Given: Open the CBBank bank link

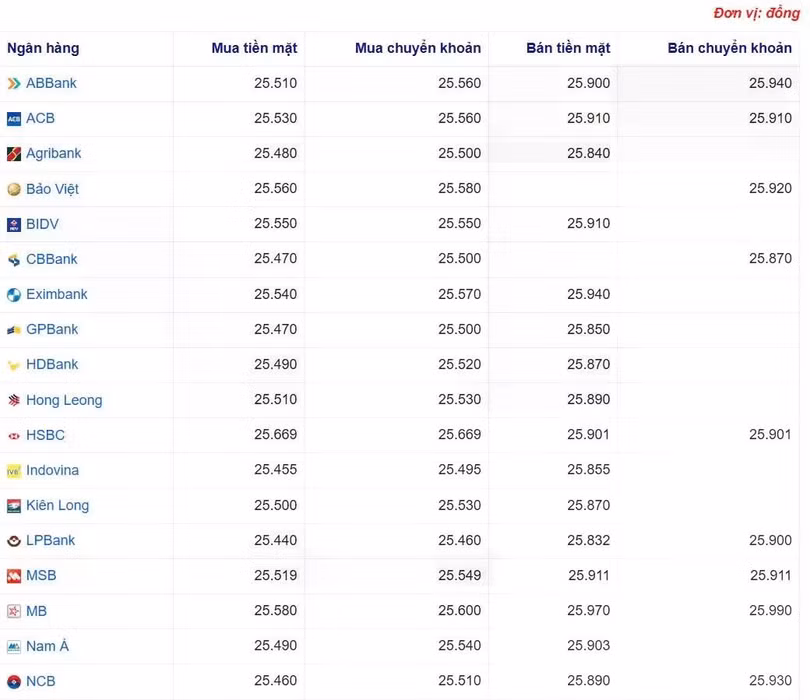Looking at the screenshot, I should pos(51,259).
